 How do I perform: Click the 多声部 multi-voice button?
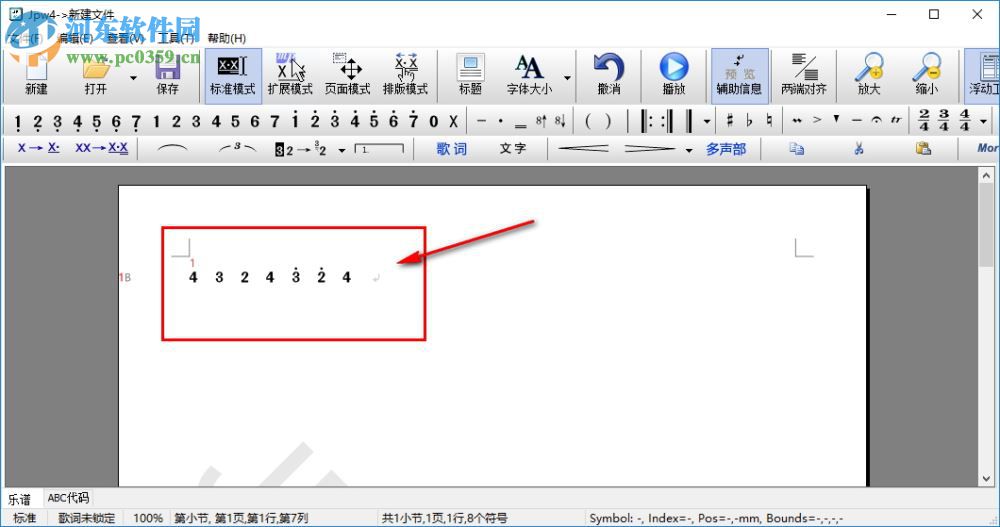click(726, 149)
